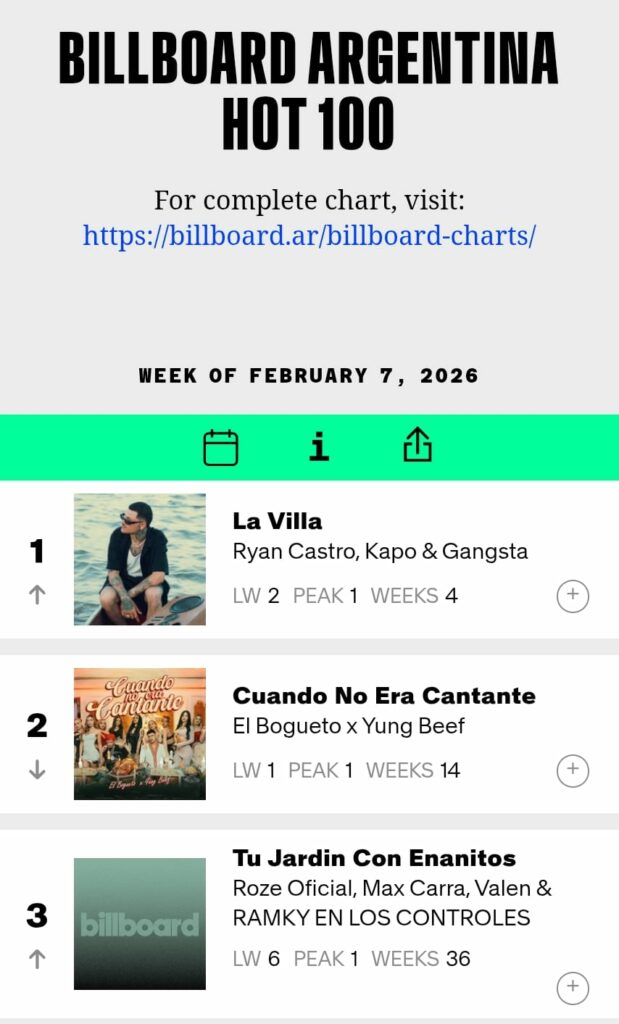The height and width of the screenshot is (1024, 619).
Task: Click artist Ryan Castro, Kapo & Gangsta
Action: click(x=380, y=551)
